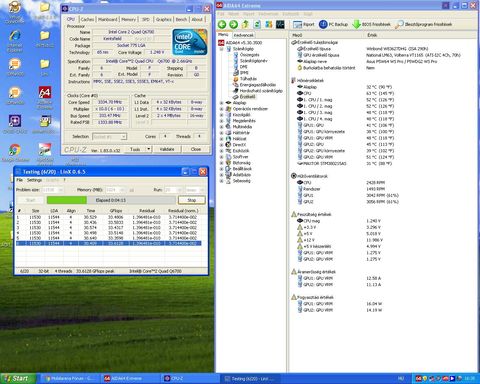
Task: Switch to Testing LinX taskbar button
Action: (x=249, y=379)
